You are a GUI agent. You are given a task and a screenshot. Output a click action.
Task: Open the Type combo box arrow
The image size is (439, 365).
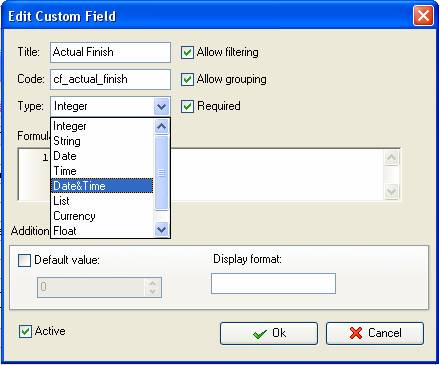coord(162,106)
